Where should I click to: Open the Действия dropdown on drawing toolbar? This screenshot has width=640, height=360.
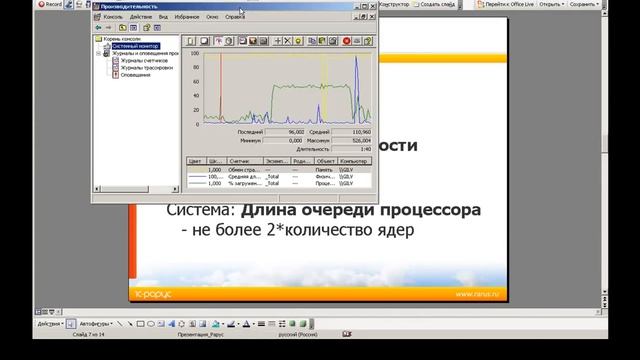click(50, 324)
